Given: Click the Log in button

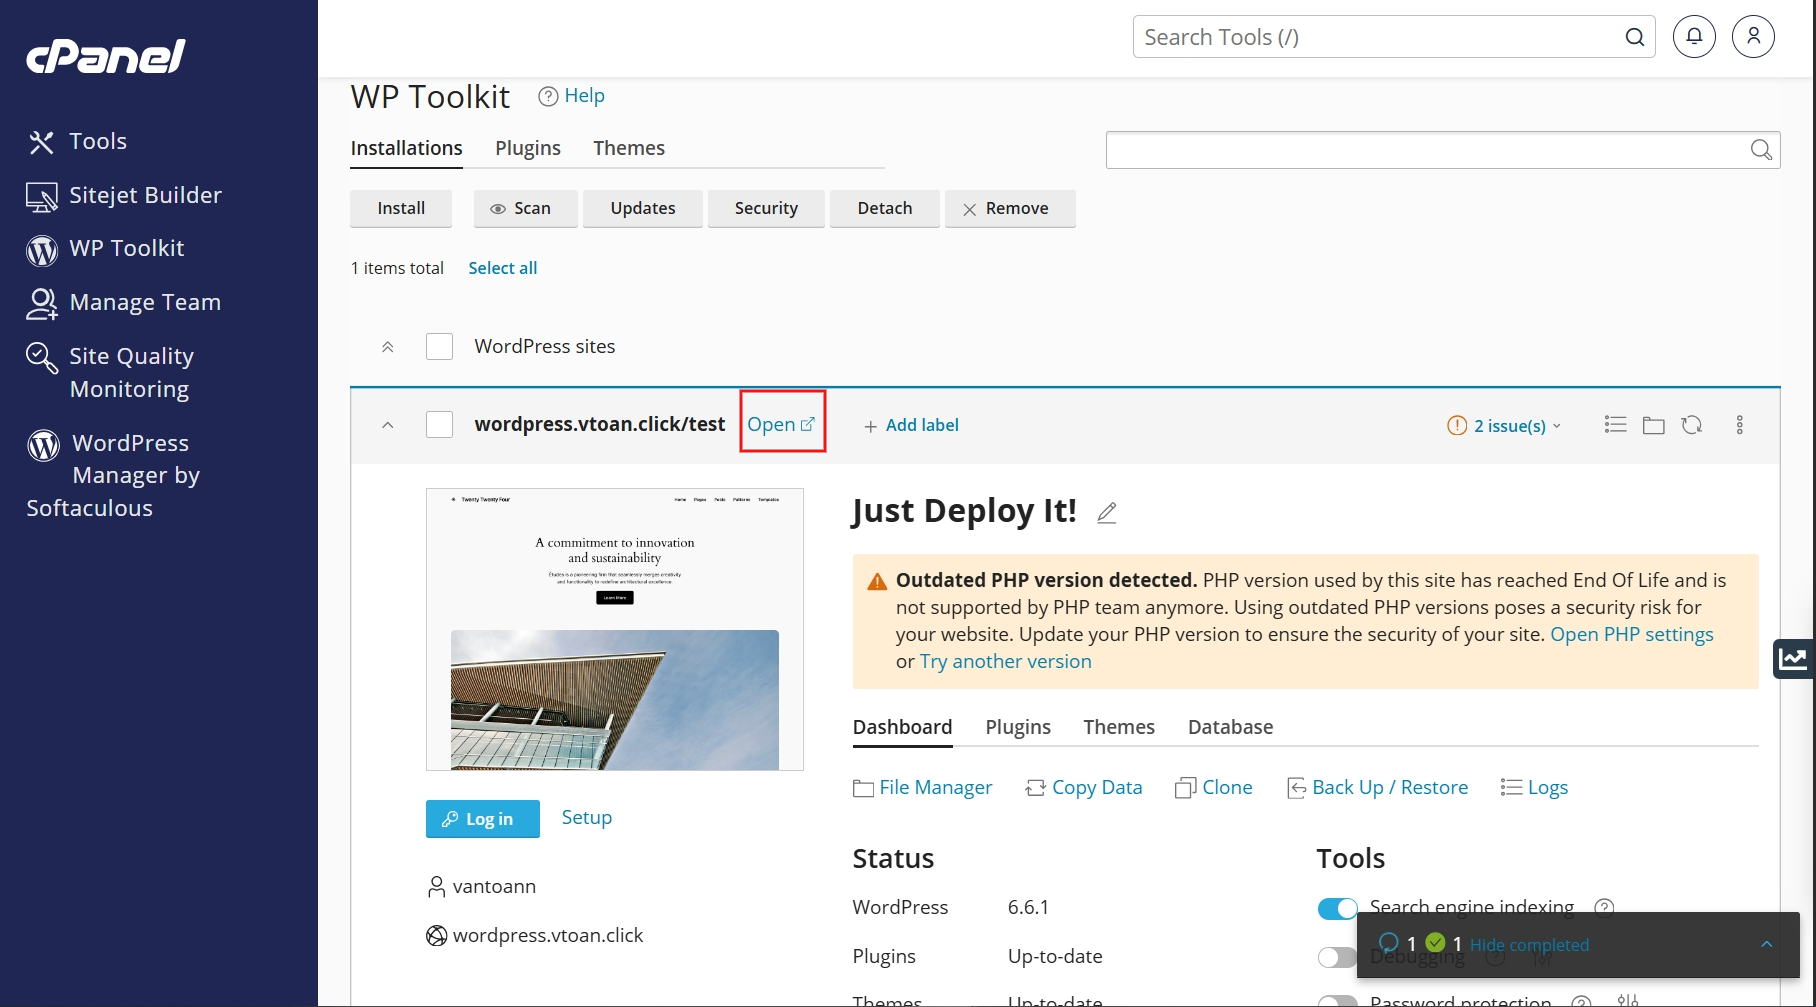Looking at the screenshot, I should (x=483, y=819).
